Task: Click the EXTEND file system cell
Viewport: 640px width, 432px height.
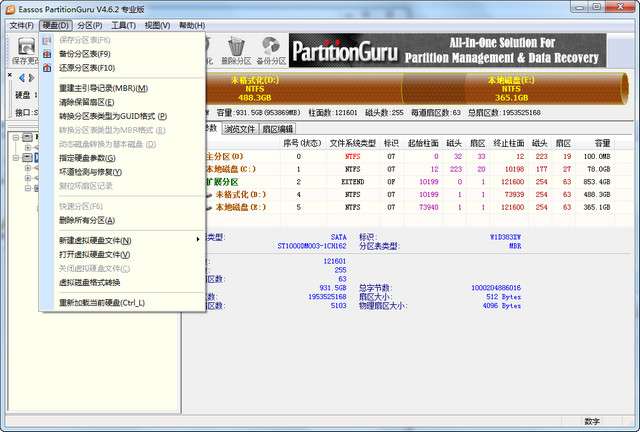Action: (x=353, y=182)
